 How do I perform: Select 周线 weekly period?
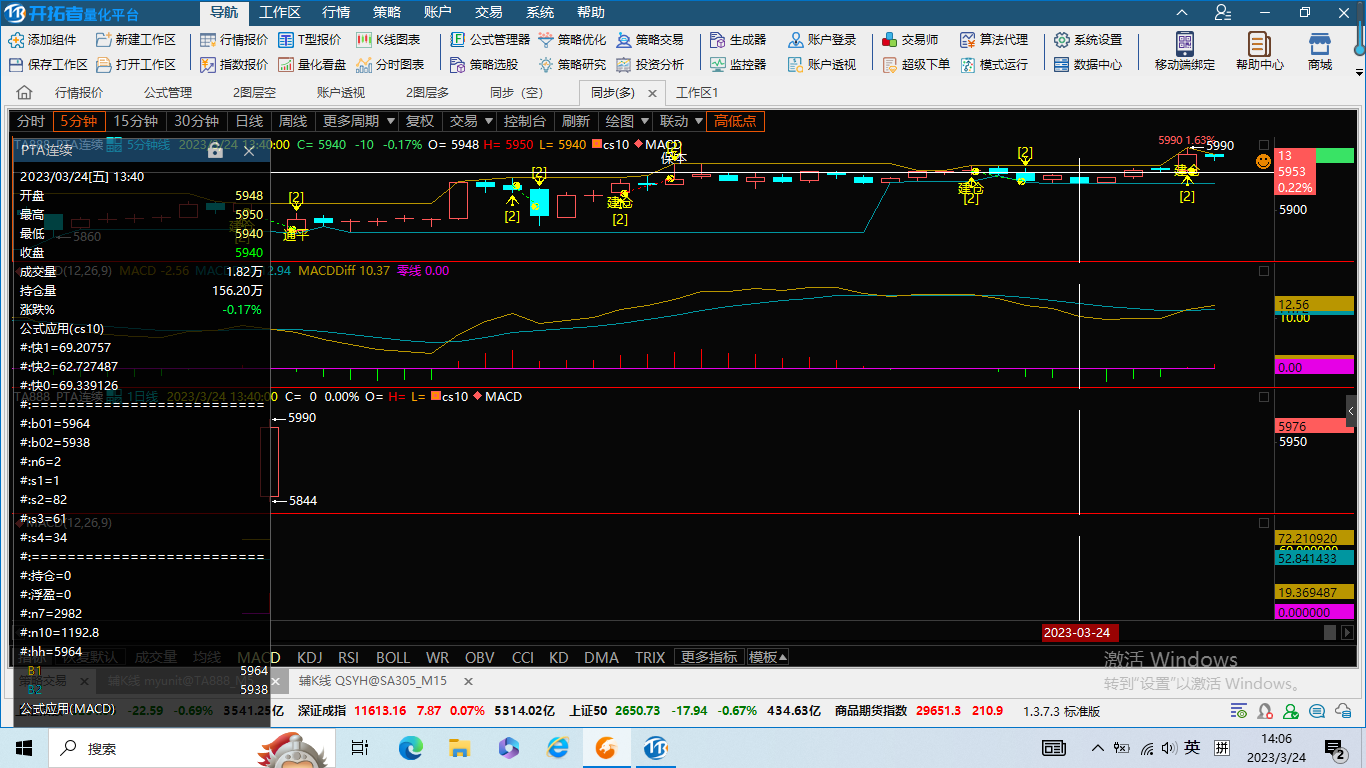pos(293,121)
